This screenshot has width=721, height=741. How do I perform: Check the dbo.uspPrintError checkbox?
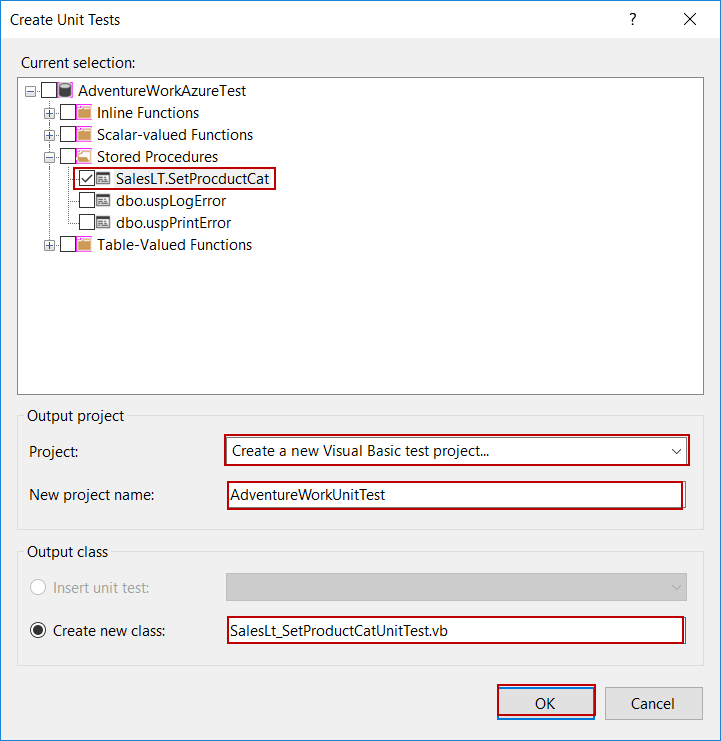[x=87, y=223]
